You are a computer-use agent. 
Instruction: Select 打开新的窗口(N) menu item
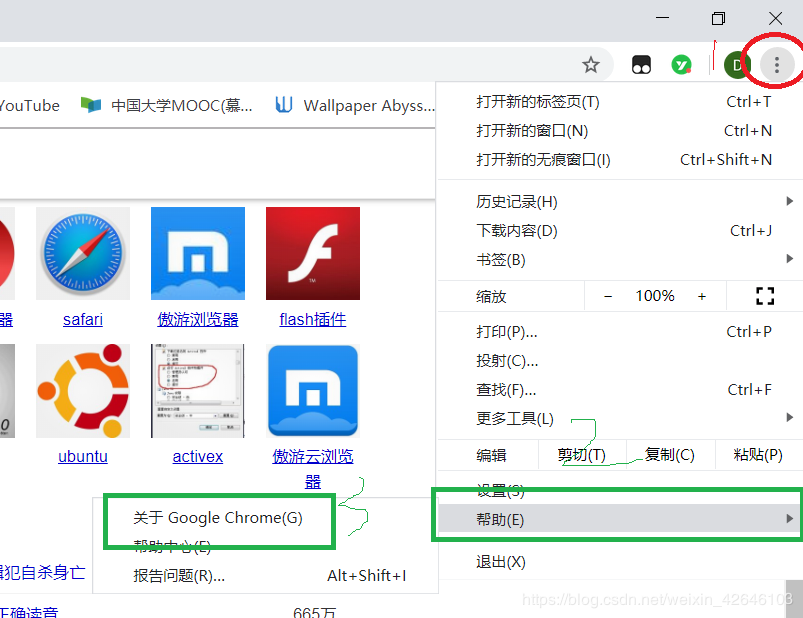pos(621,131)
